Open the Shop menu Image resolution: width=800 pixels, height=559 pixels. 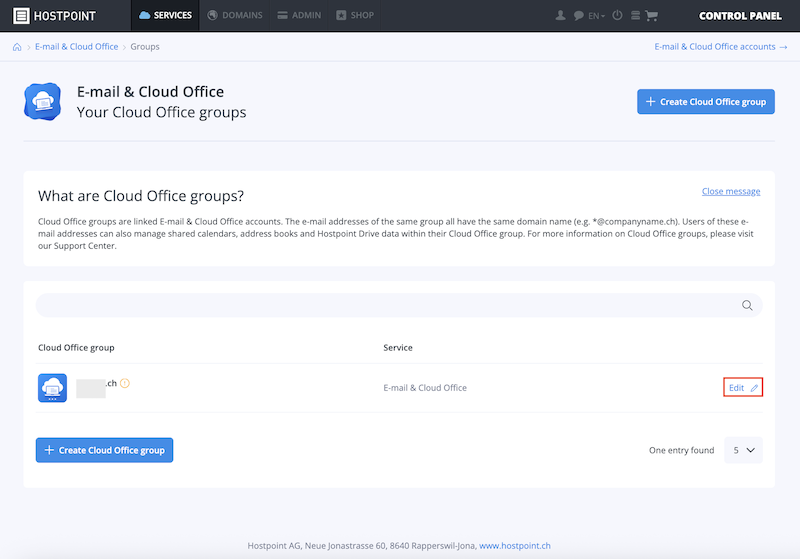[355, 15]
